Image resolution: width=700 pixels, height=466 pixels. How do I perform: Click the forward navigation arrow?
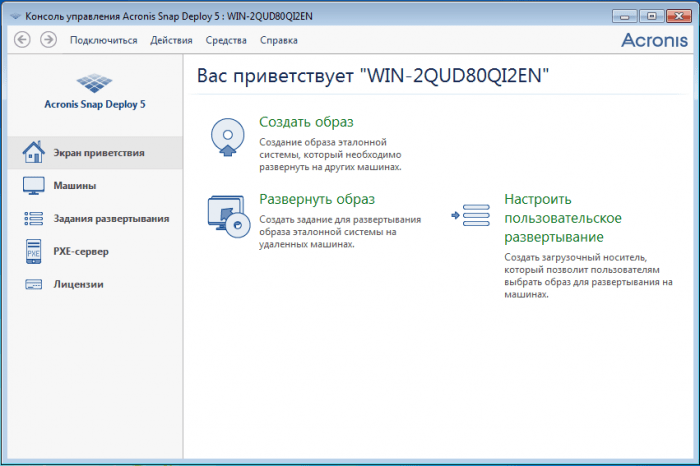pos(48,40)
